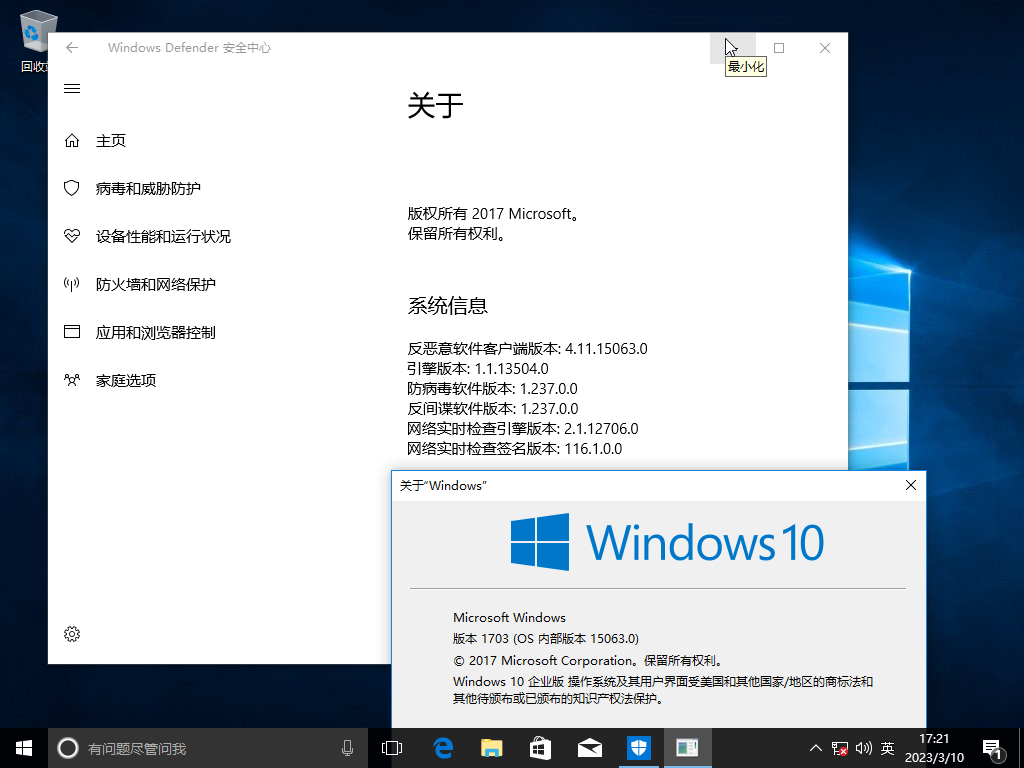Click 网络实时检查引擎版本: 2.1.12706.0 line
The image size is (1024, 768).
click(x=522, y=428)
